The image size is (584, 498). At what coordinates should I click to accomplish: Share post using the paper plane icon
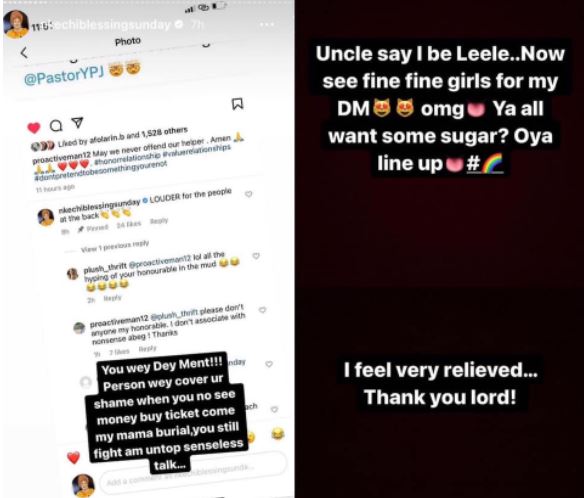click(77, 123)
